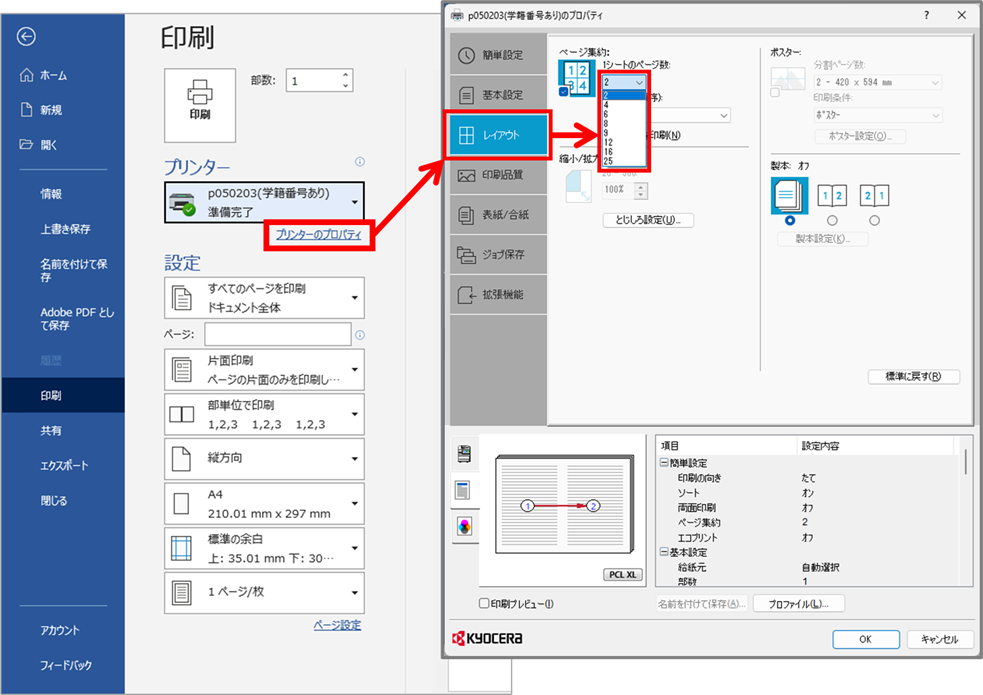Select the right-bound booklet icon (2 1)
The height and width of the screenshot is (695, 983).
875,195
